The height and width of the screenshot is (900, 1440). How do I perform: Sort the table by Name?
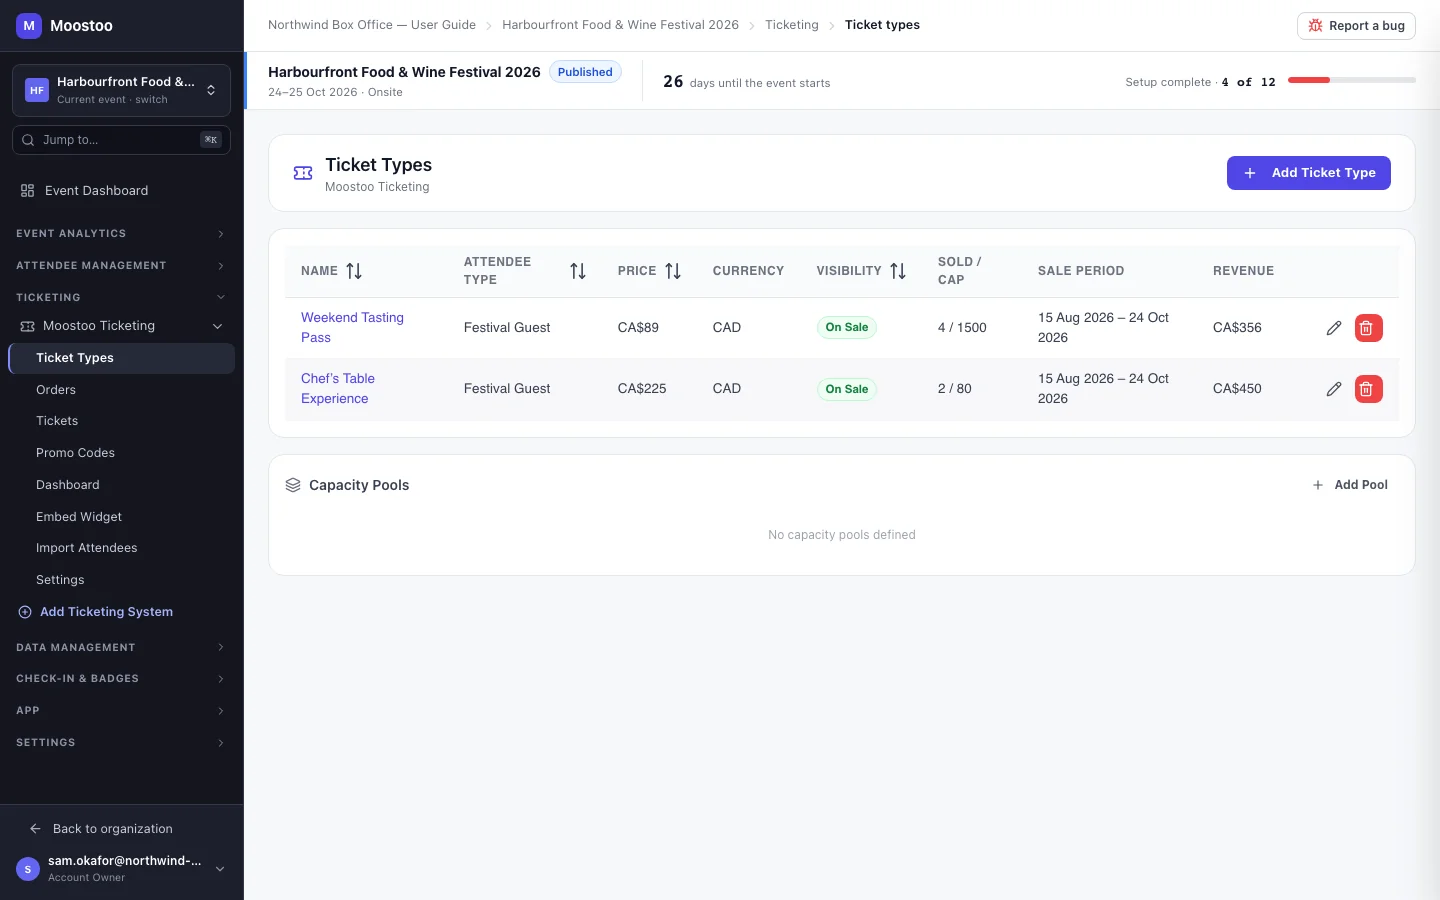tap(354, 271)
